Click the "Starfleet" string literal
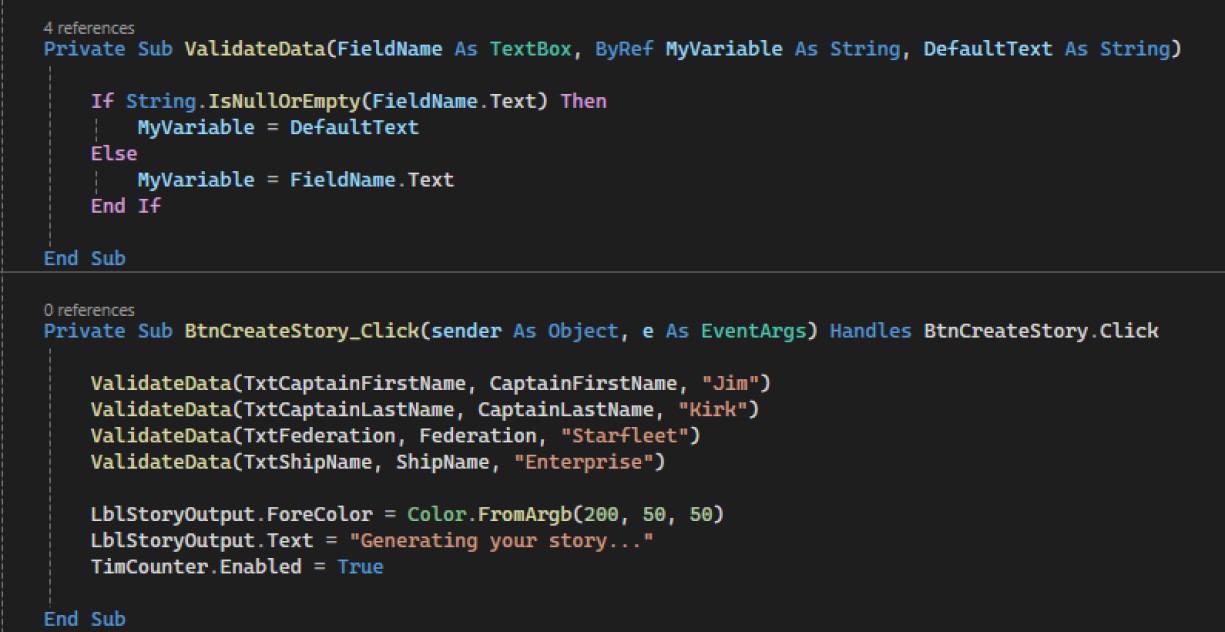This screenshot has width=1225, height=632. coord(630,436)
